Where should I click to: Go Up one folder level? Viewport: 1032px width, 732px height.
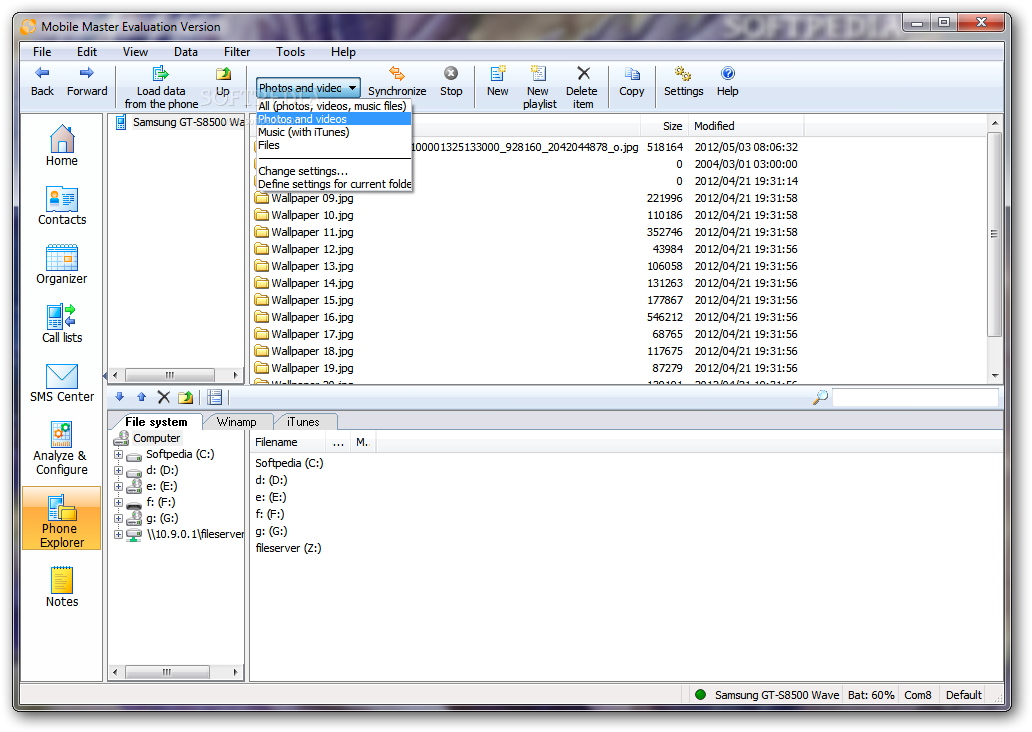pyautogui.click(x=223, y=81)
